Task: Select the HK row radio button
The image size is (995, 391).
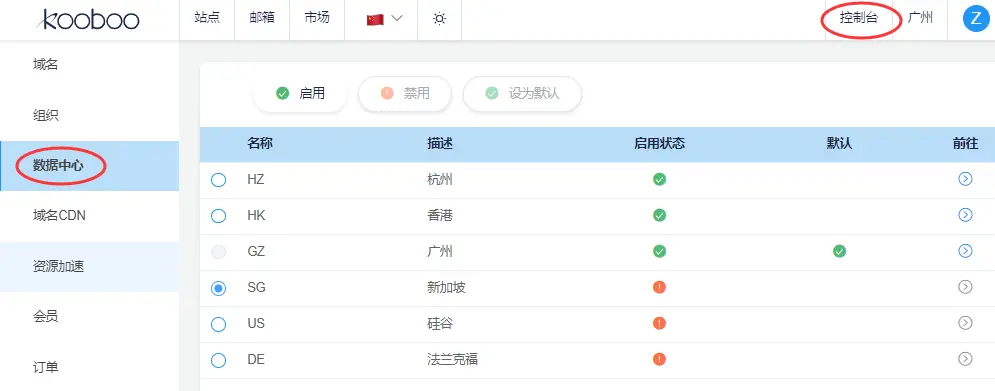Action: tap(218, 216)
